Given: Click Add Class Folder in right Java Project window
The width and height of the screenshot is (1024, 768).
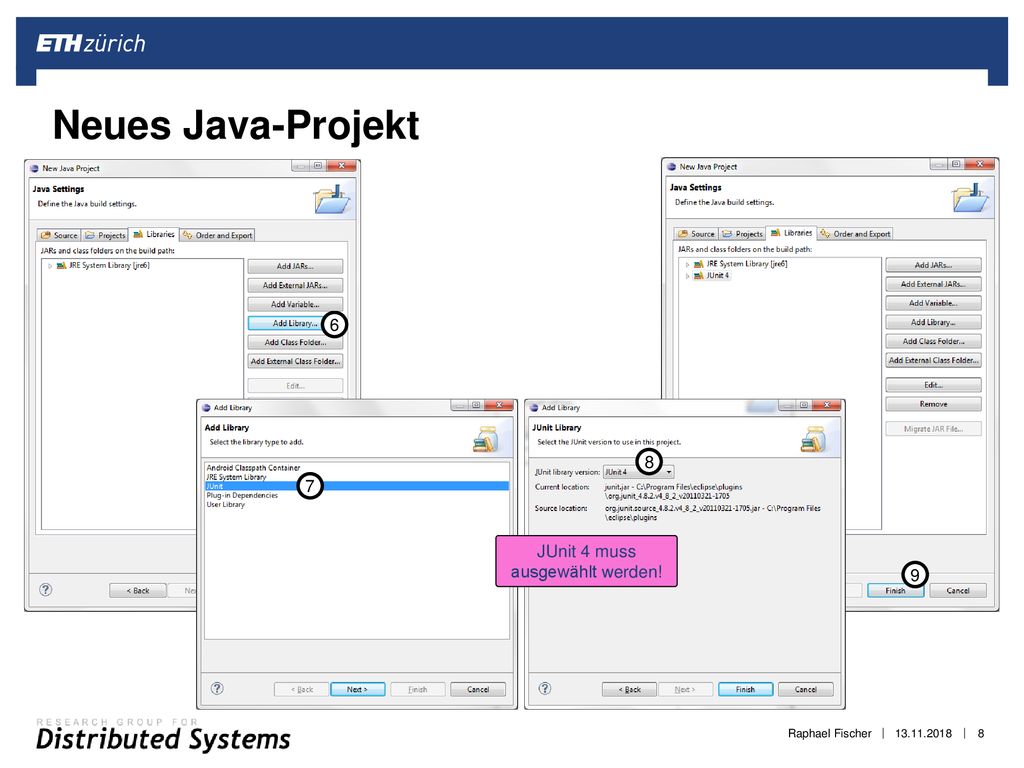Looking at the screenshot, I should pyautogui.click(x=933, y=341).
